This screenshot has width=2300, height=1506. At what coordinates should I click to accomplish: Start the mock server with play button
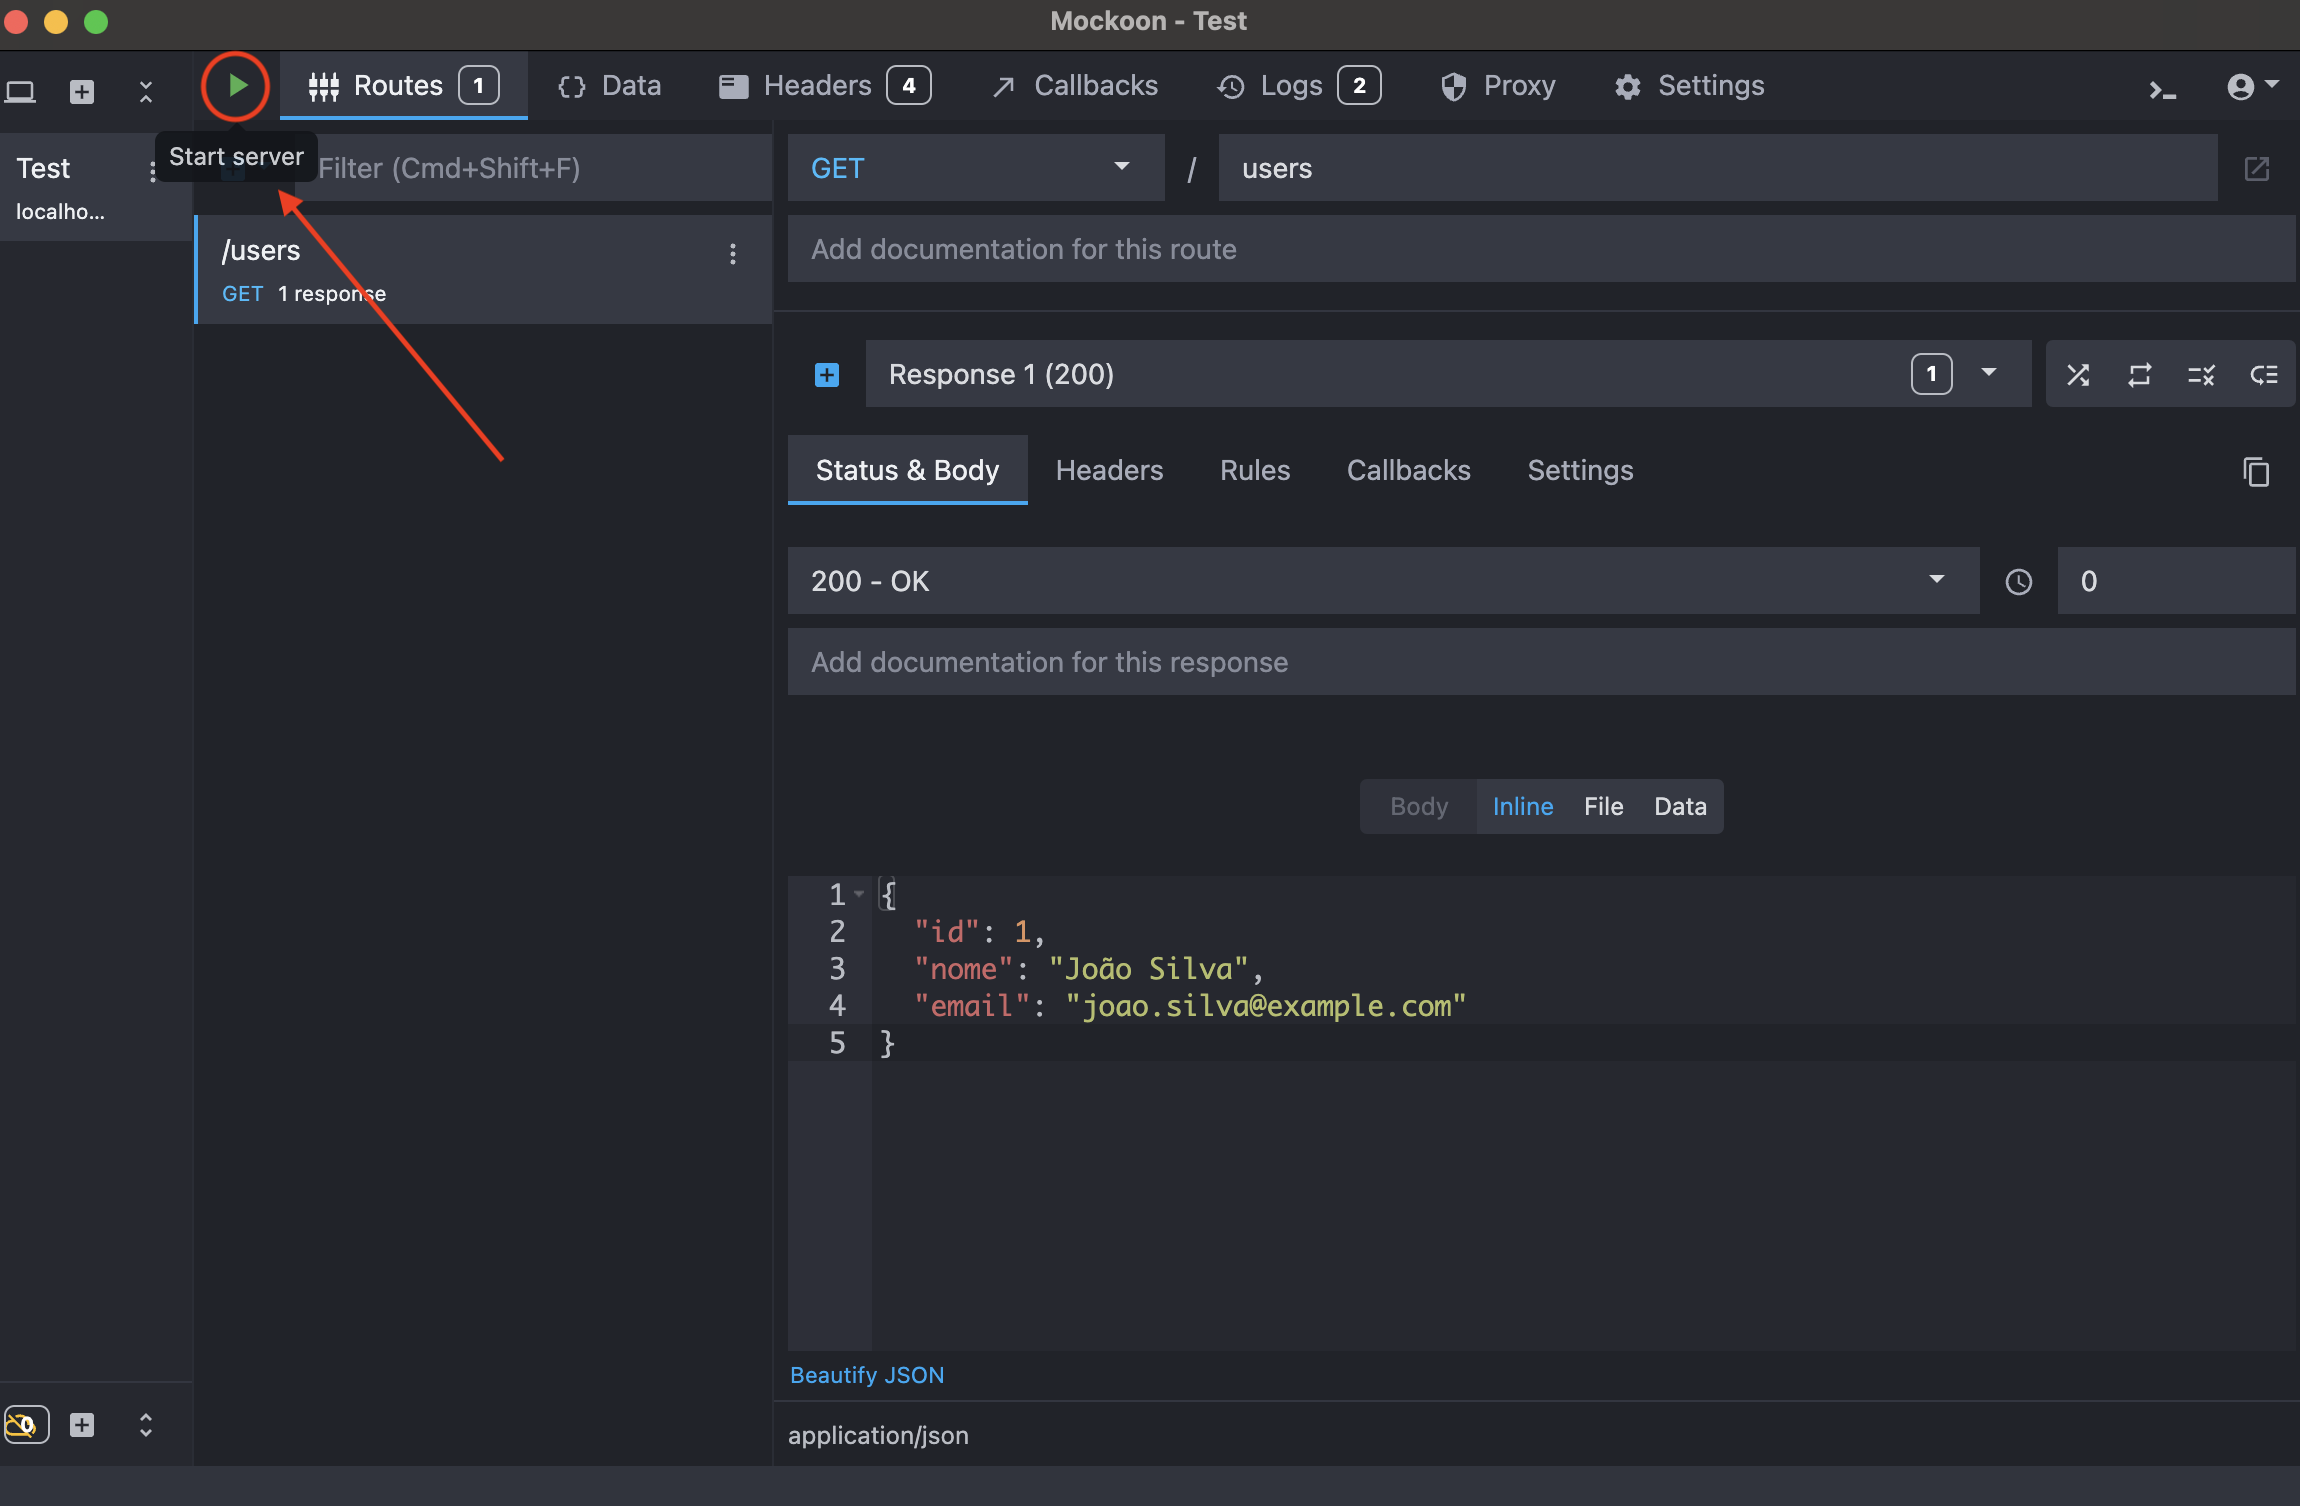(x=236, y=86)
